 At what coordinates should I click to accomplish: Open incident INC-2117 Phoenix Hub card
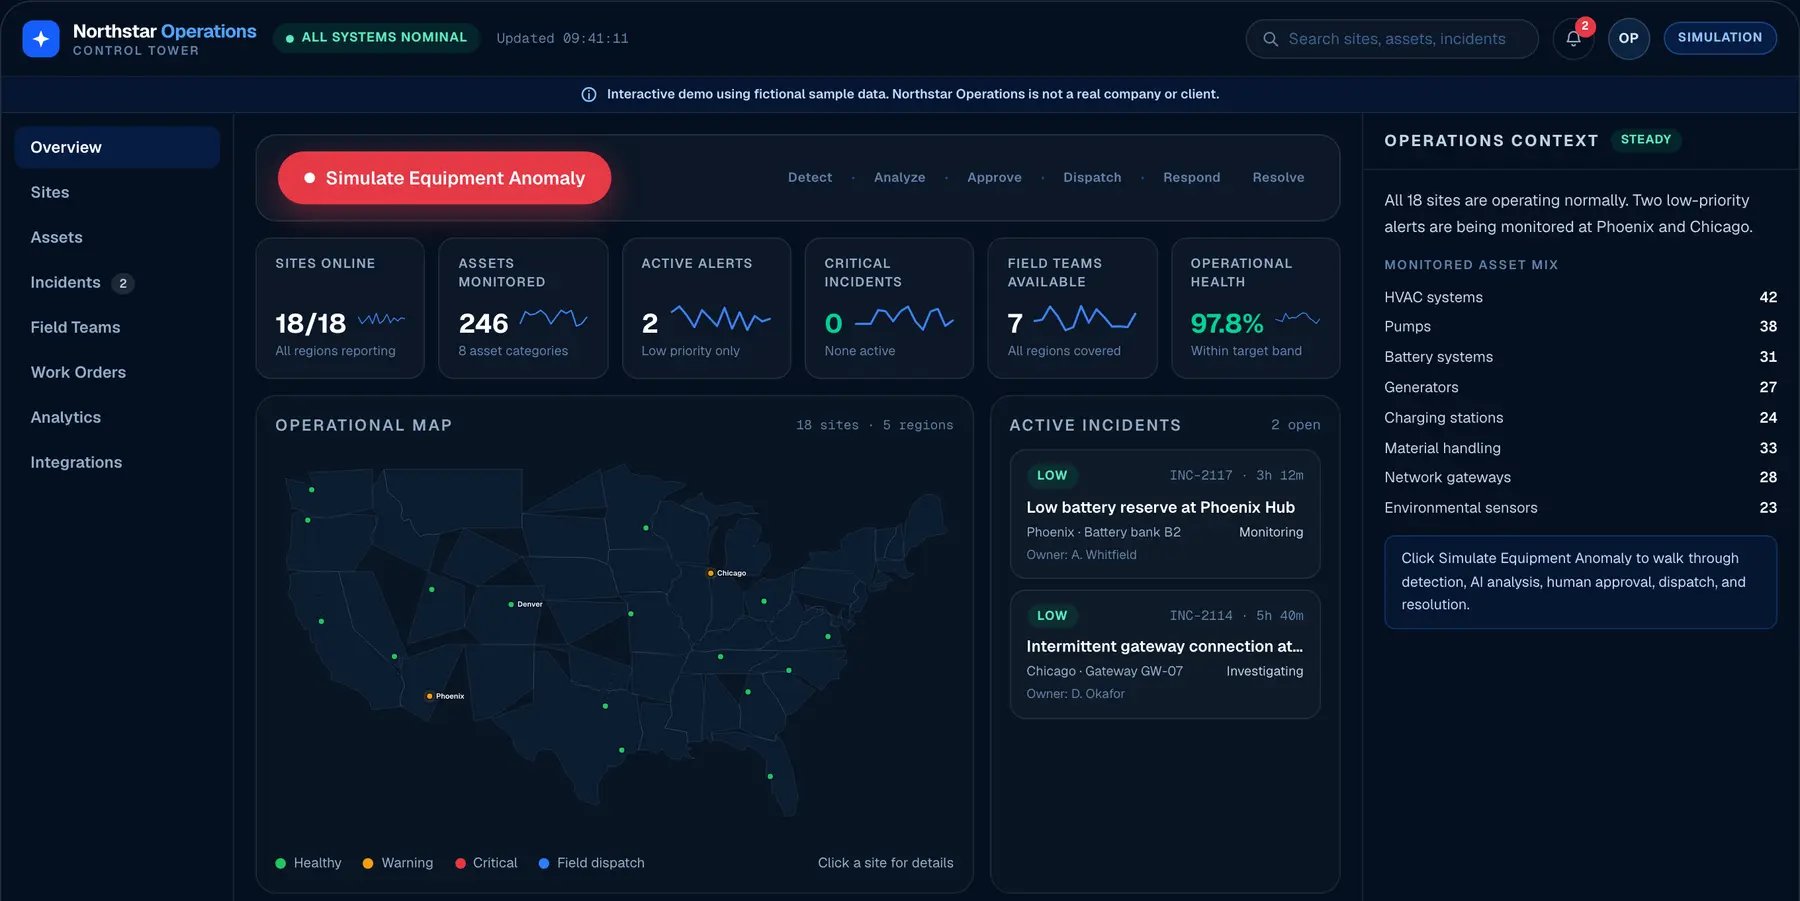(x=1165, y=514)
